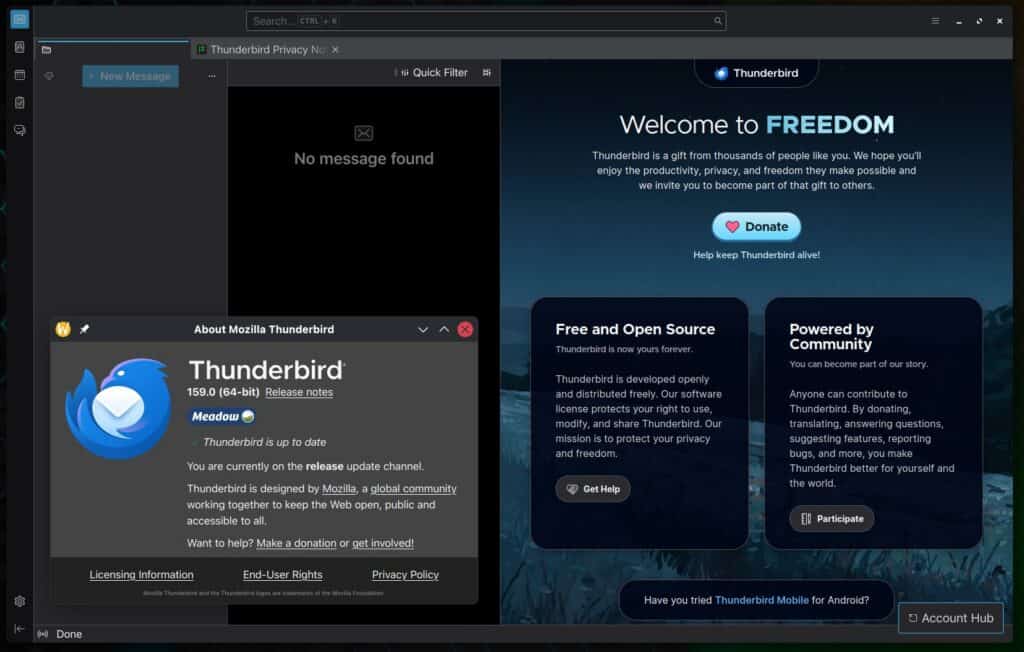The height and width of the screenshot is (652, 1024).
Task: Click the '159.0 (64-bit)' version text
Action: (x=223, y=392)
